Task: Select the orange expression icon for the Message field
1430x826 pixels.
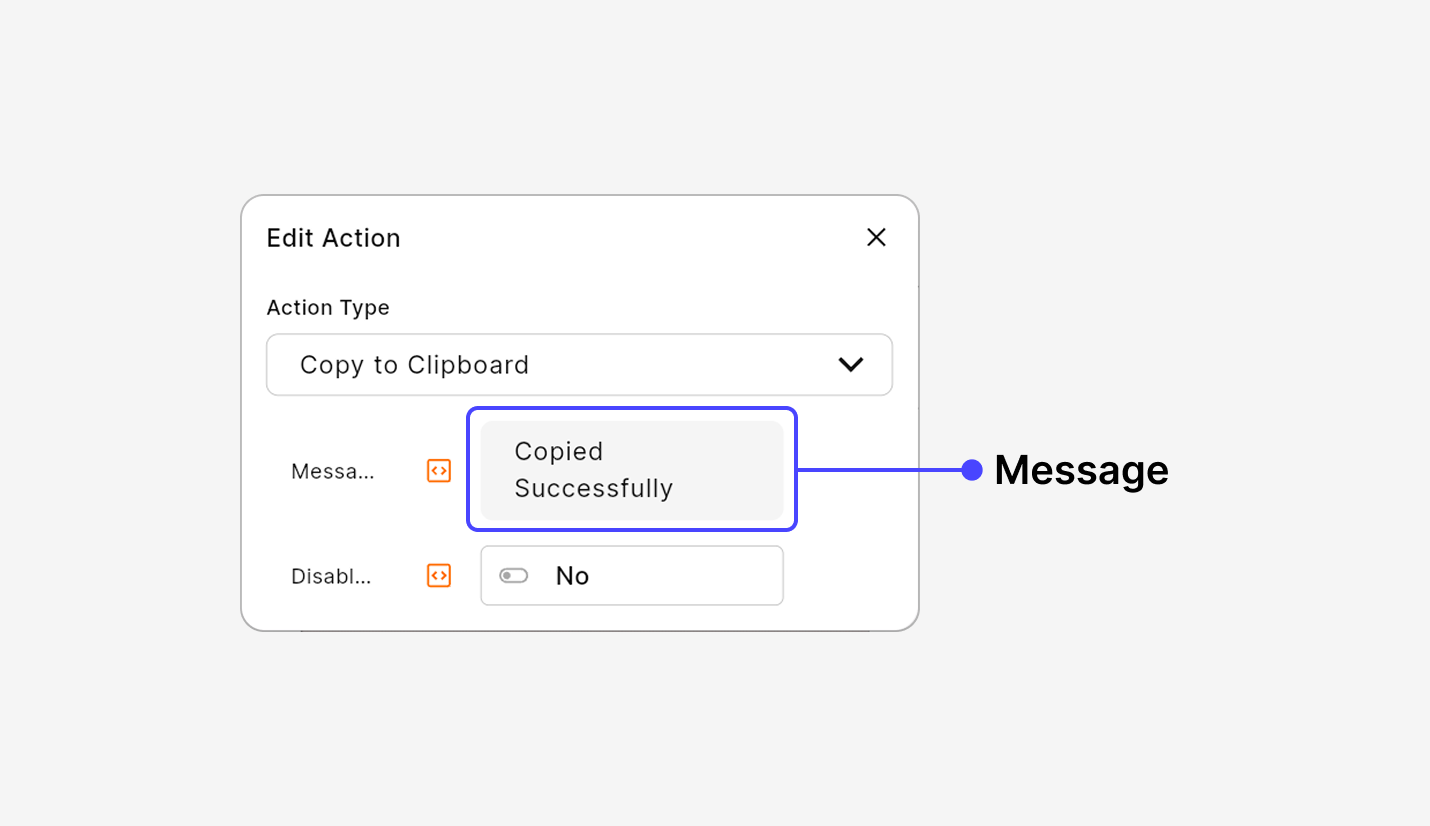Action: (438, 470)
